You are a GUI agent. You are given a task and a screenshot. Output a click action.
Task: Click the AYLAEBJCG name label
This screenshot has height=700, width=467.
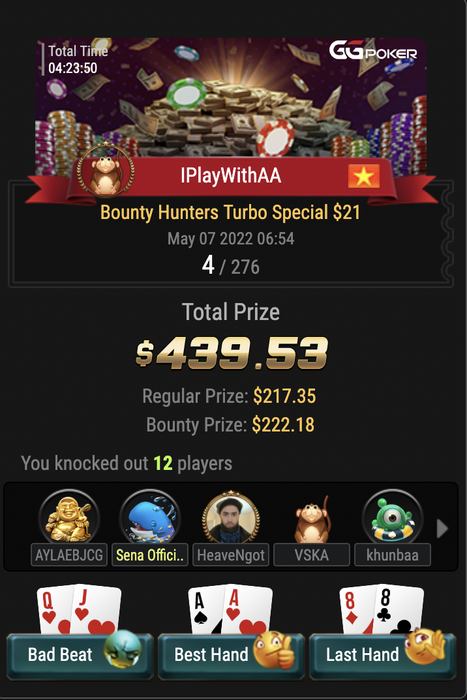[x=69, y=555]
